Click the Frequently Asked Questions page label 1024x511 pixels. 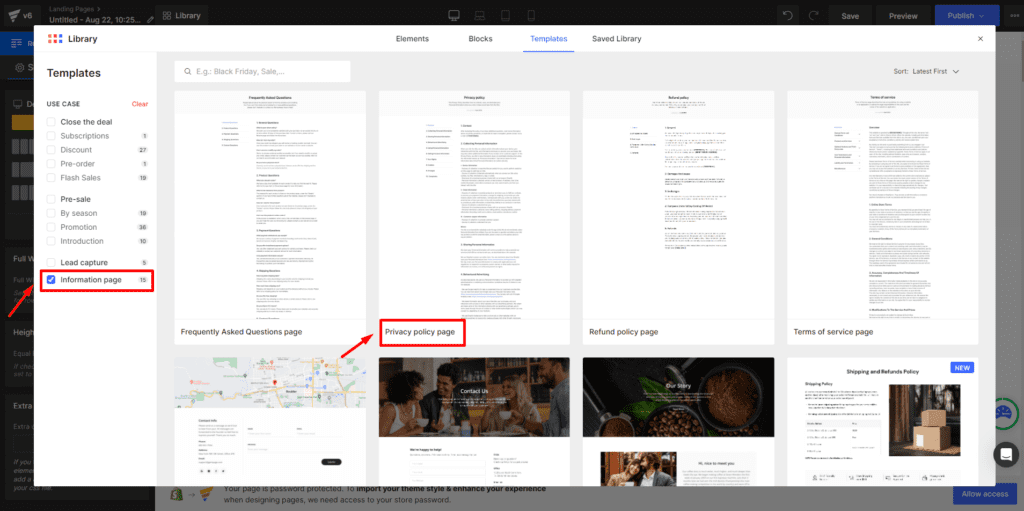pos(242,332)
